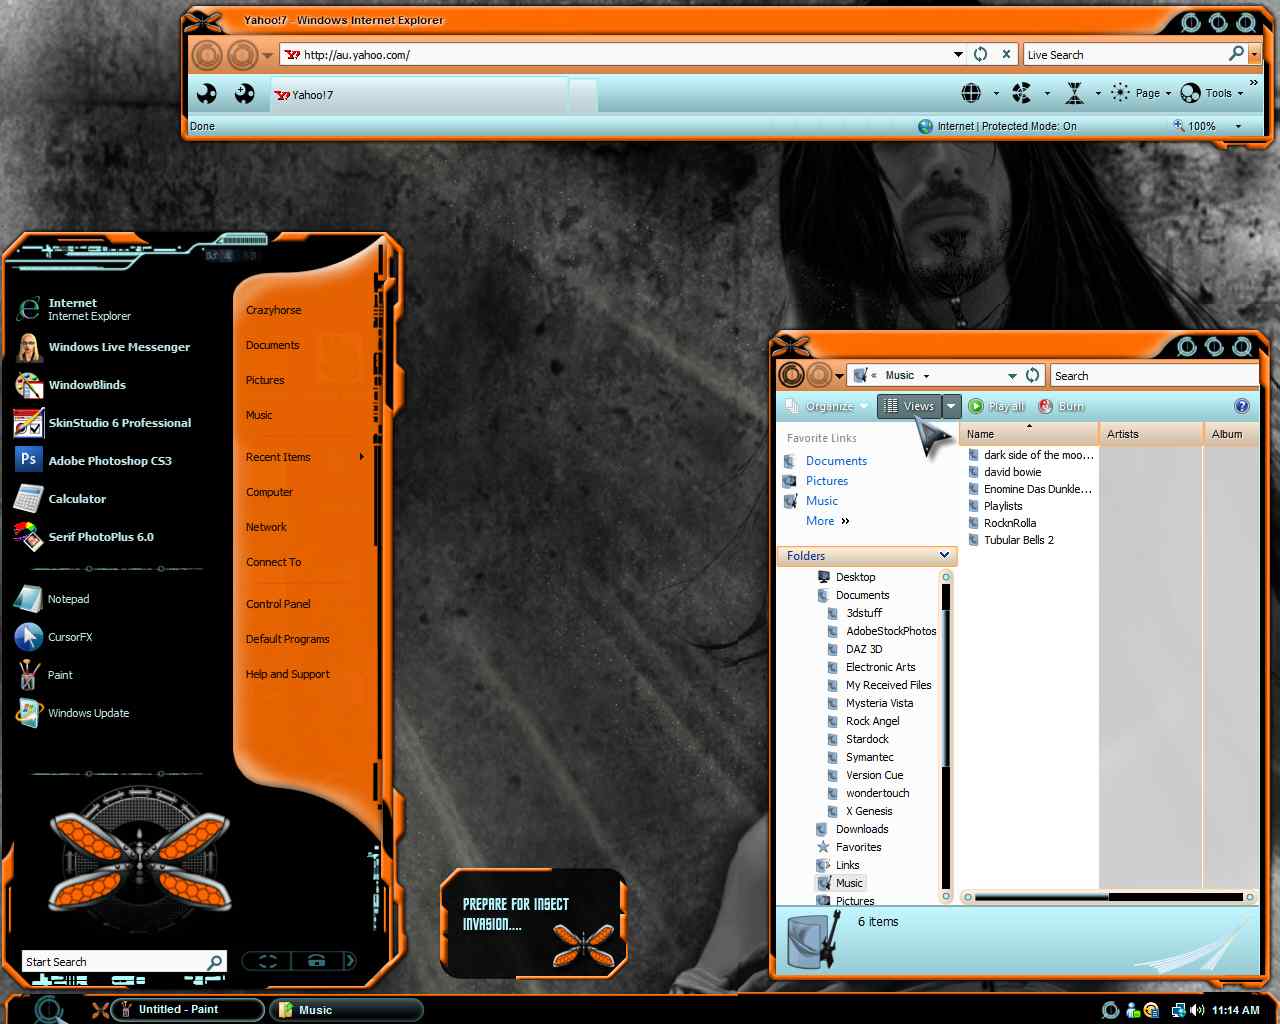Click the Home globe icon in IE toolbar

click(x=971, y=93)
